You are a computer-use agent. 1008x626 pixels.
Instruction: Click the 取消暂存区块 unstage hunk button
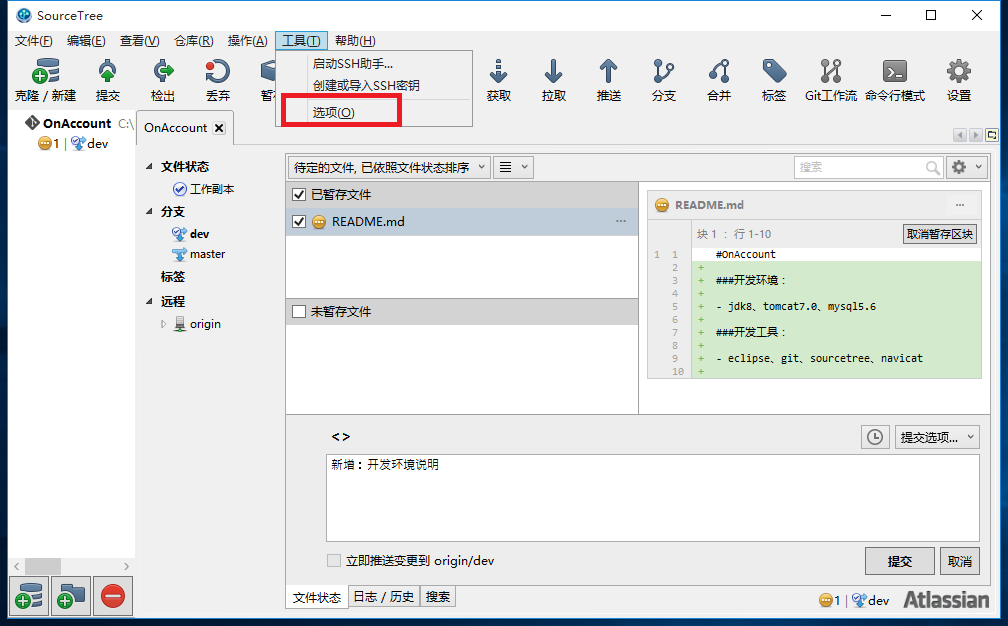coord(940,234)
